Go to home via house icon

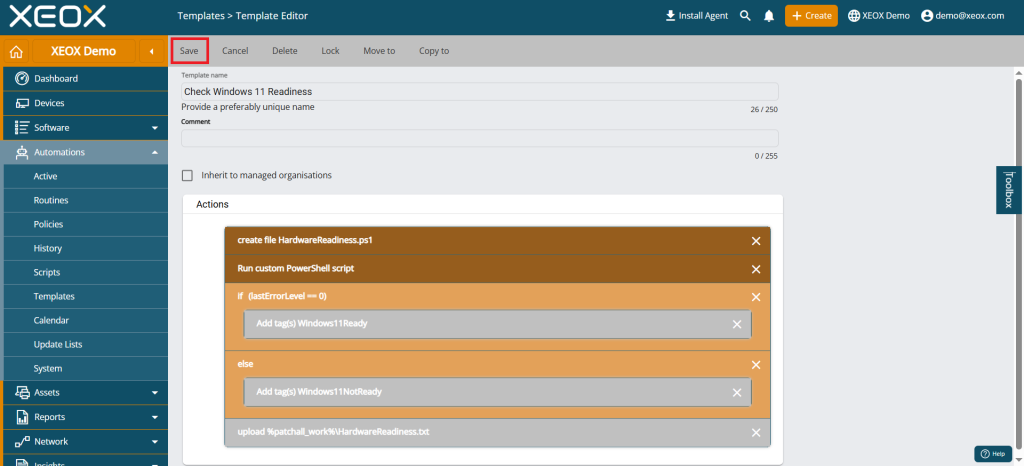point(16,52)
